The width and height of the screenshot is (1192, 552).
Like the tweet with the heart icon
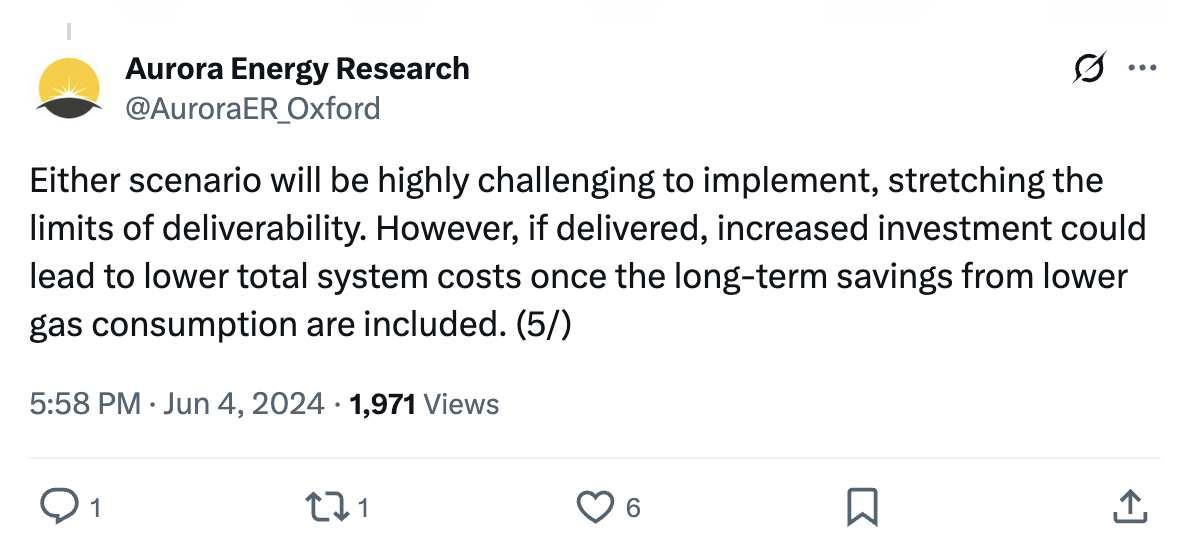(597, 507)
